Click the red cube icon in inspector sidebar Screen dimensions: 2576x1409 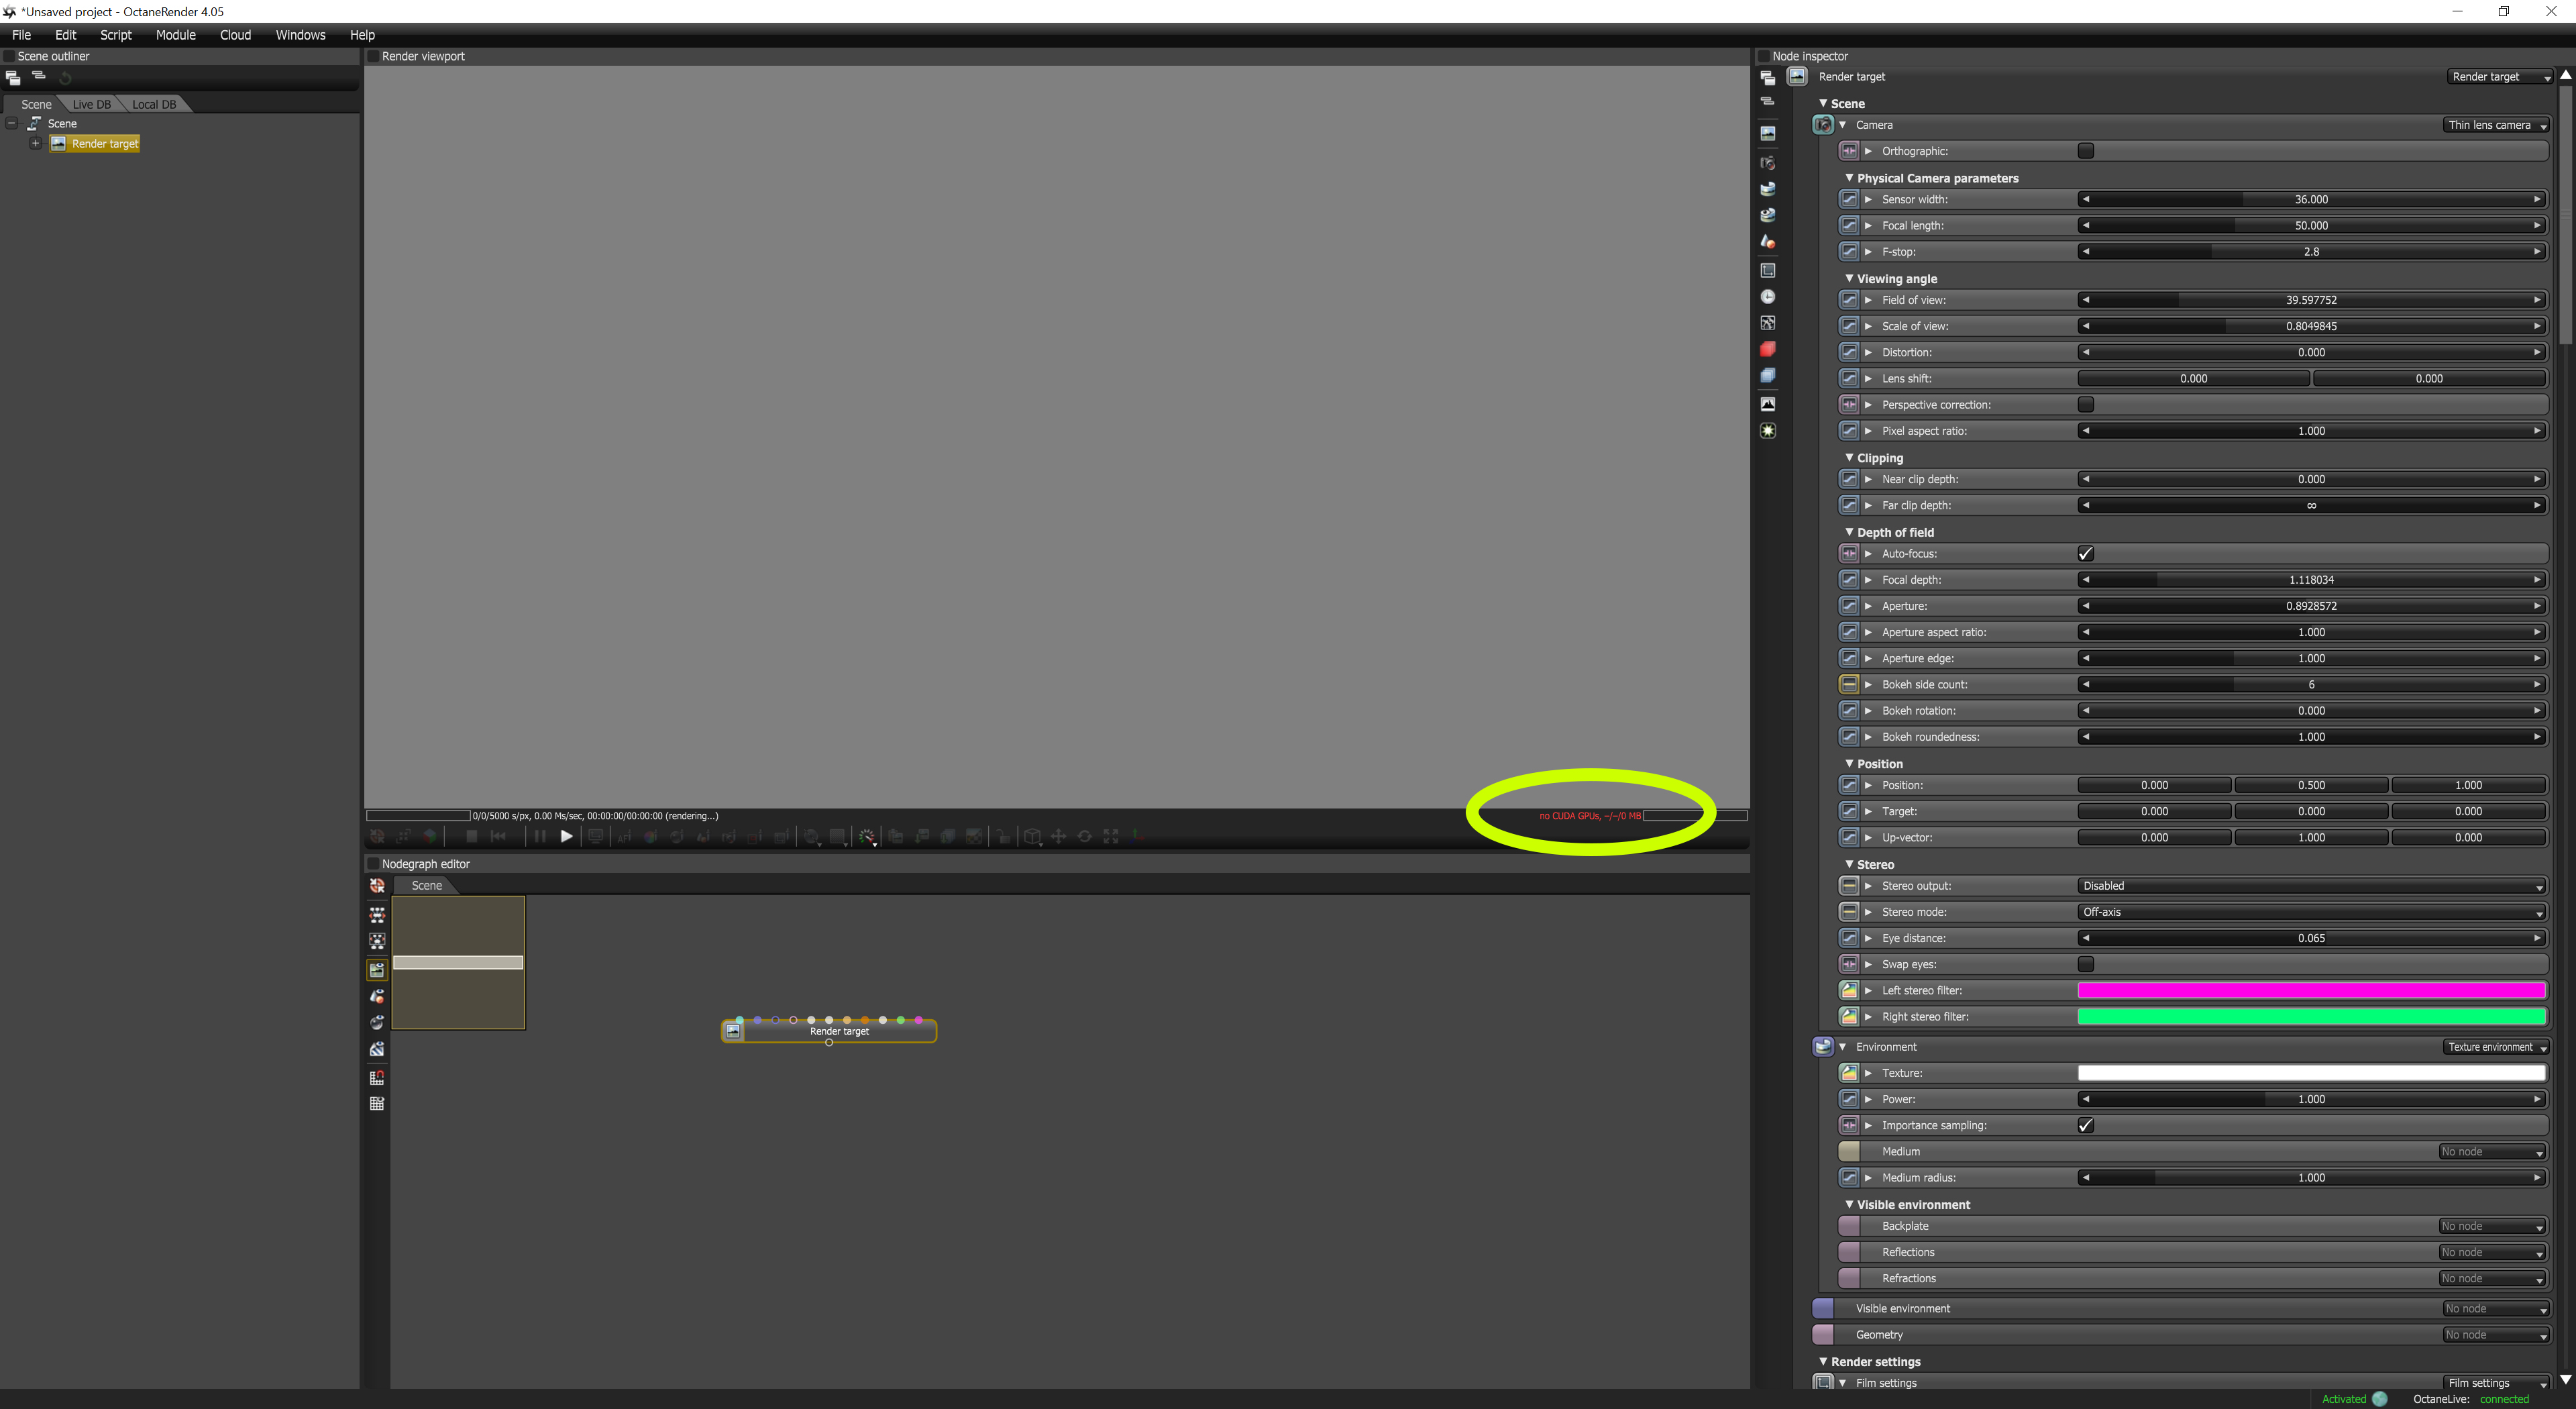coord(1768,349)
